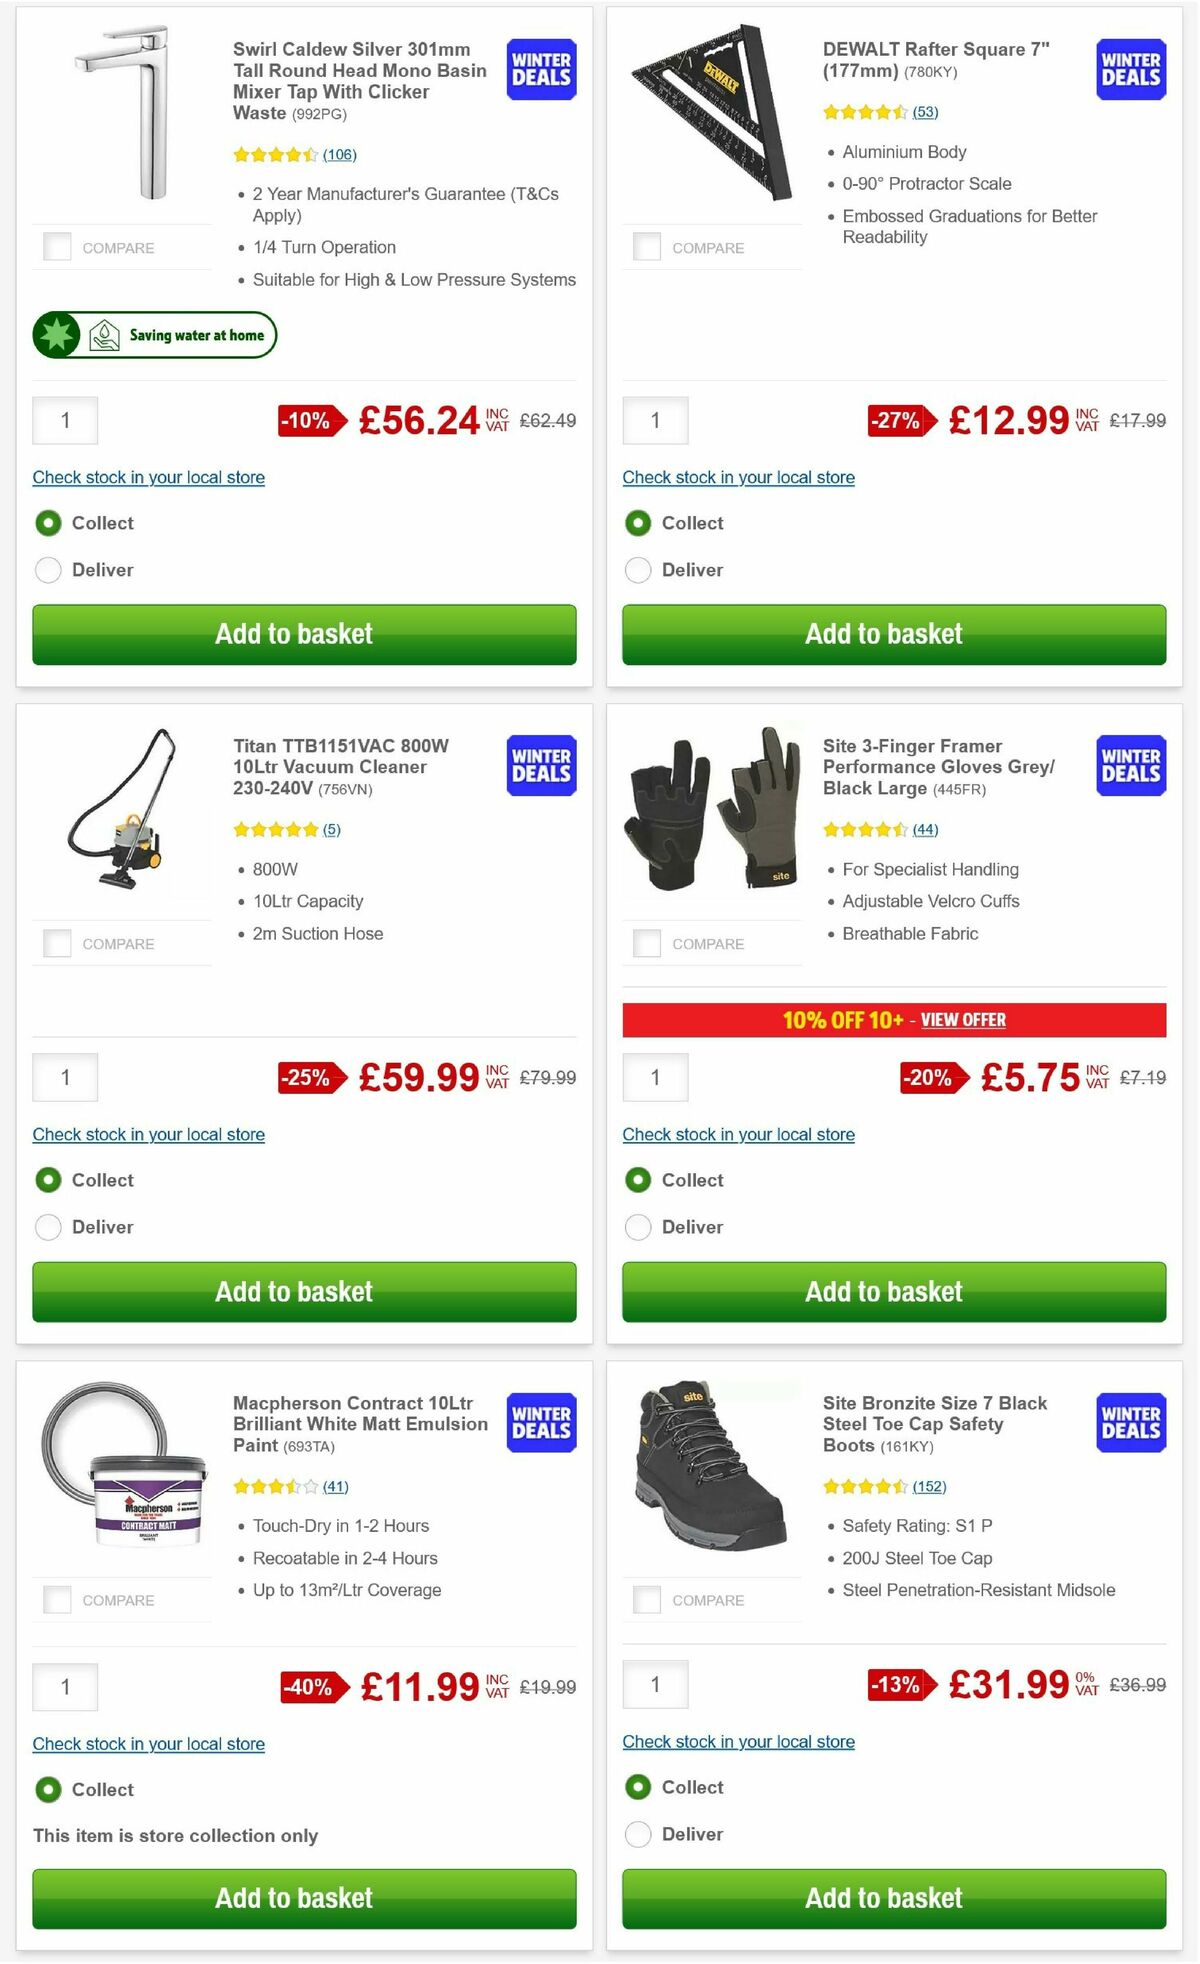Choose Deliver for the Framer gloves
Viewport: 1200px width, 1964px height.
tap(638, 1227)
